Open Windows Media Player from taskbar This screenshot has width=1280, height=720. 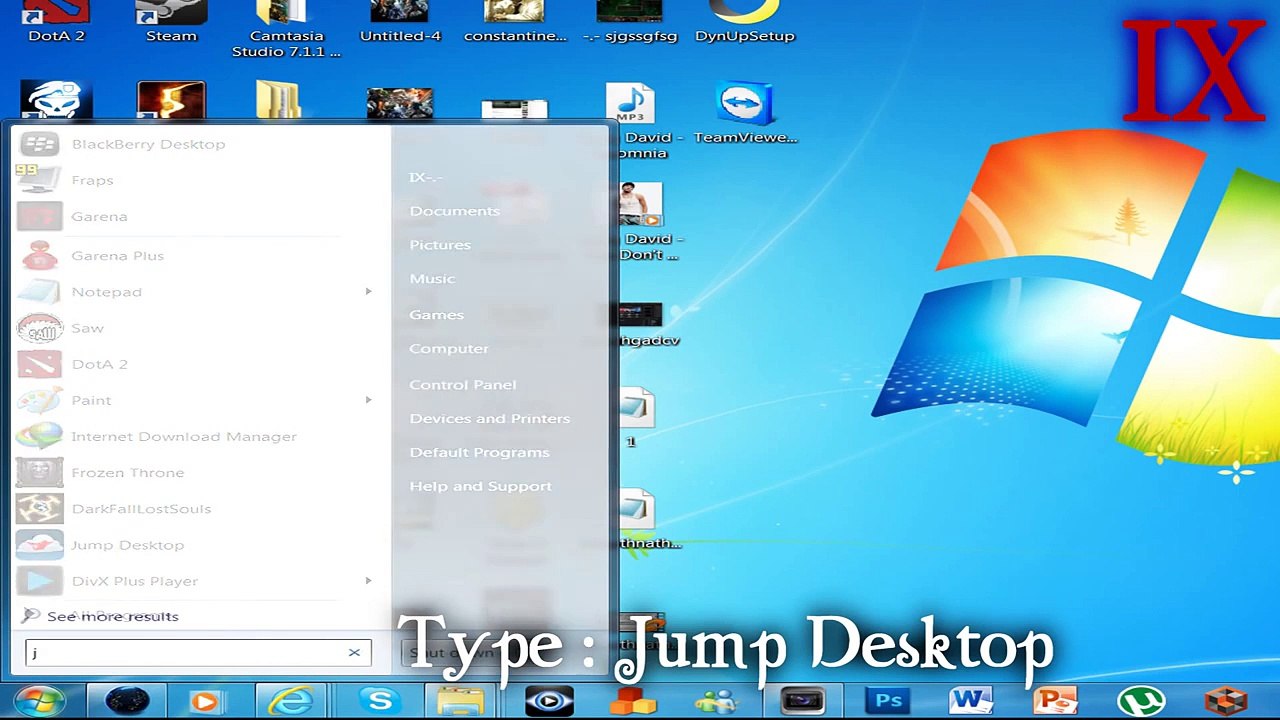[205, 701]
